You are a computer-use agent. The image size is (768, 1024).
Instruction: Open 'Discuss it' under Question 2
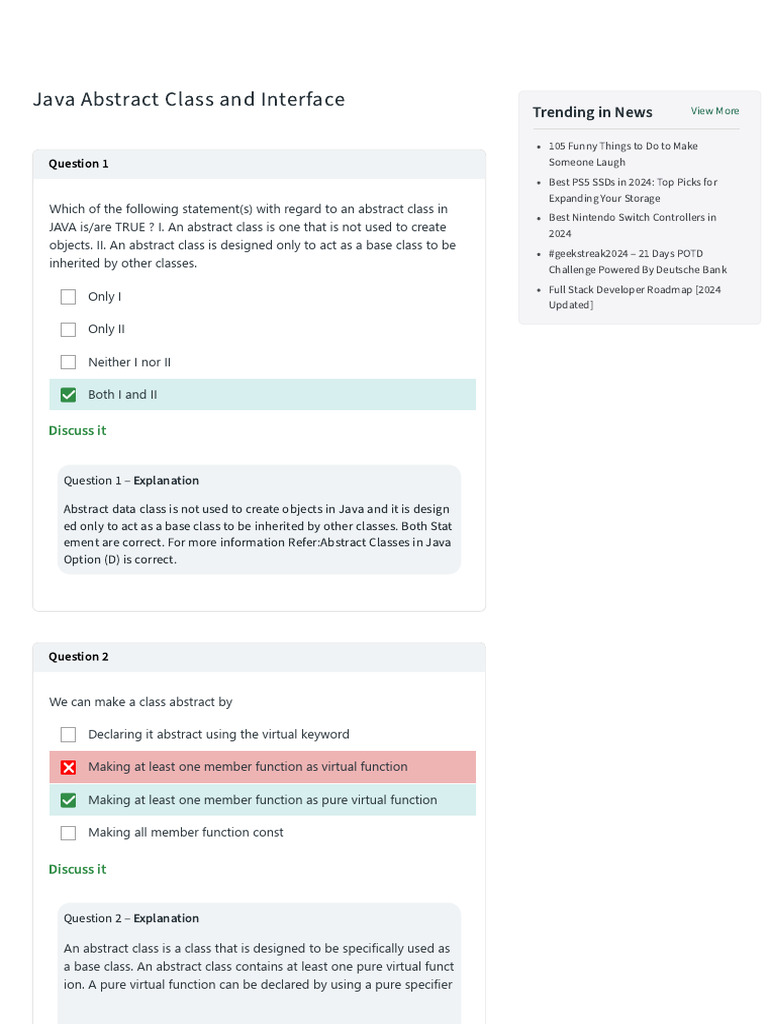[x=77, y=869]
